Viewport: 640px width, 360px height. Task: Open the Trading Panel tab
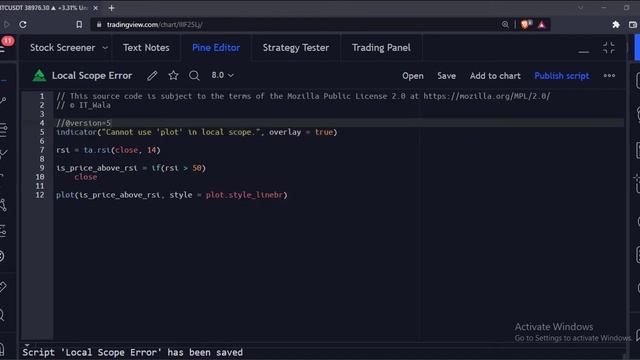click(x=381, y=48)
